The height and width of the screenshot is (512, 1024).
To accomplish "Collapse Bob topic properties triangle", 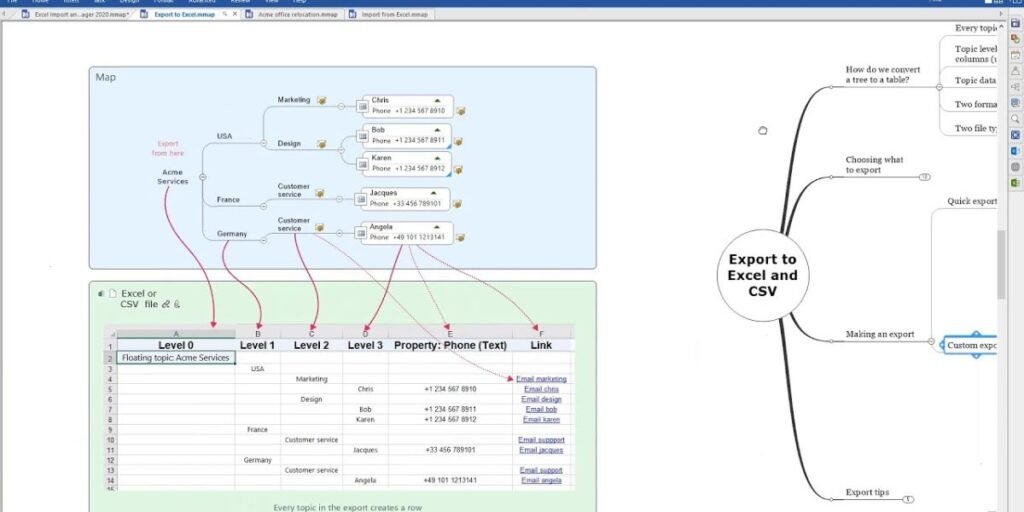I will [438, 130].
